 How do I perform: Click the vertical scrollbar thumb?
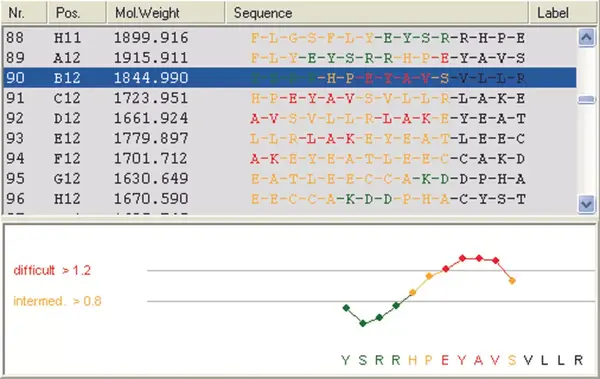[x=586, y=100]
